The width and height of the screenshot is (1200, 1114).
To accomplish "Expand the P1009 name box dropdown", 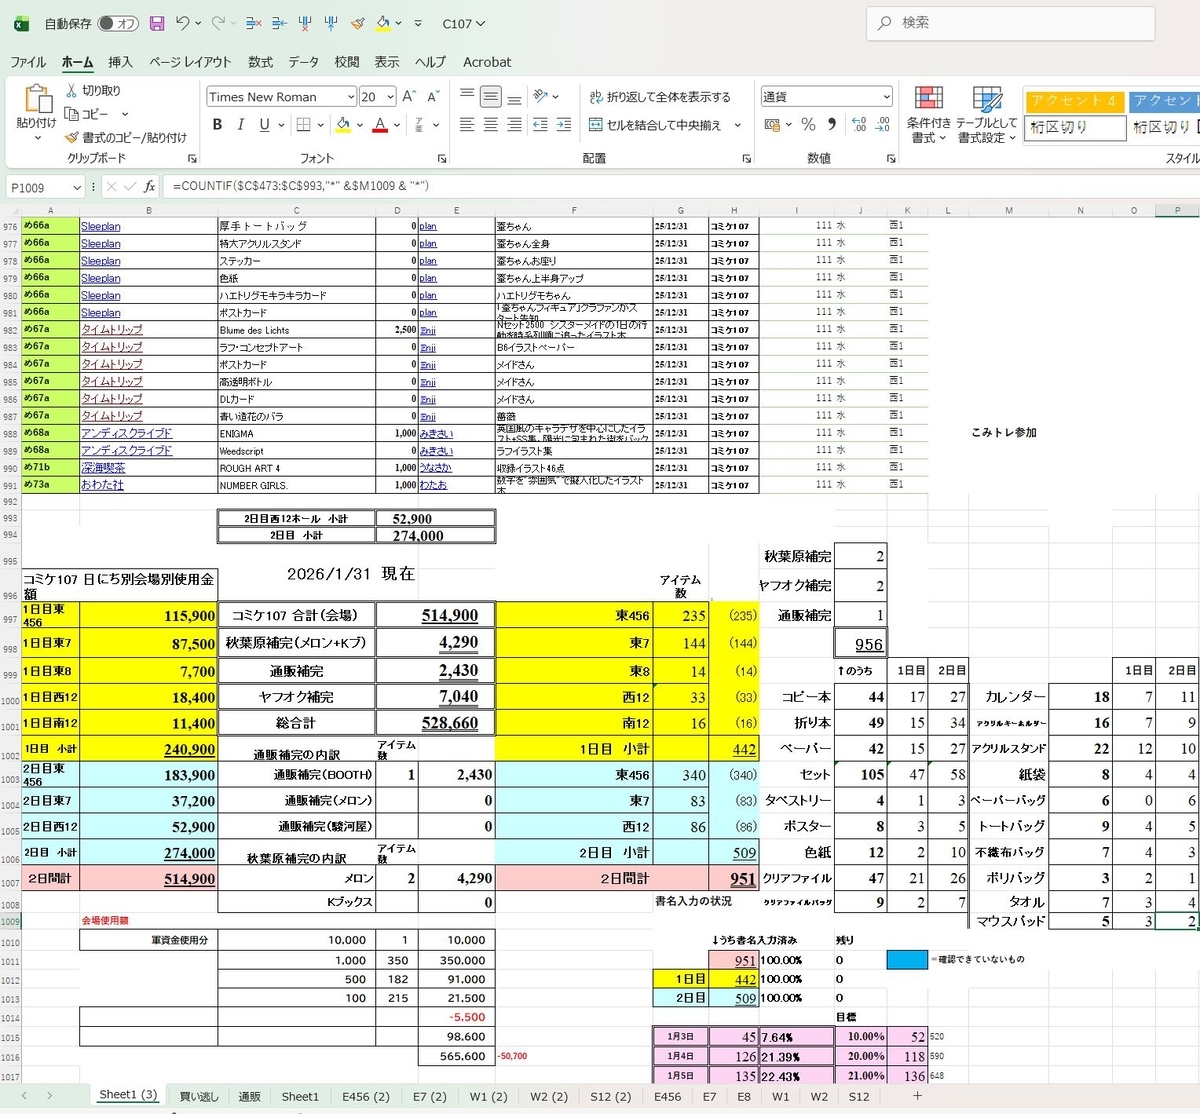I will click(76, 187).
